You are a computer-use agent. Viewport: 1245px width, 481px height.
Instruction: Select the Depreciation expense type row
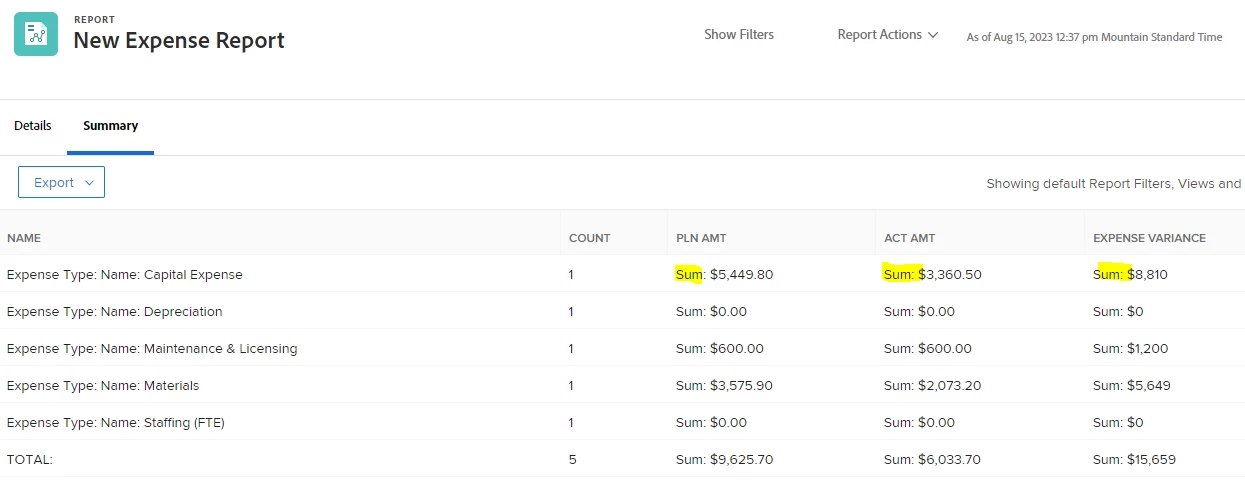[115, 311]
